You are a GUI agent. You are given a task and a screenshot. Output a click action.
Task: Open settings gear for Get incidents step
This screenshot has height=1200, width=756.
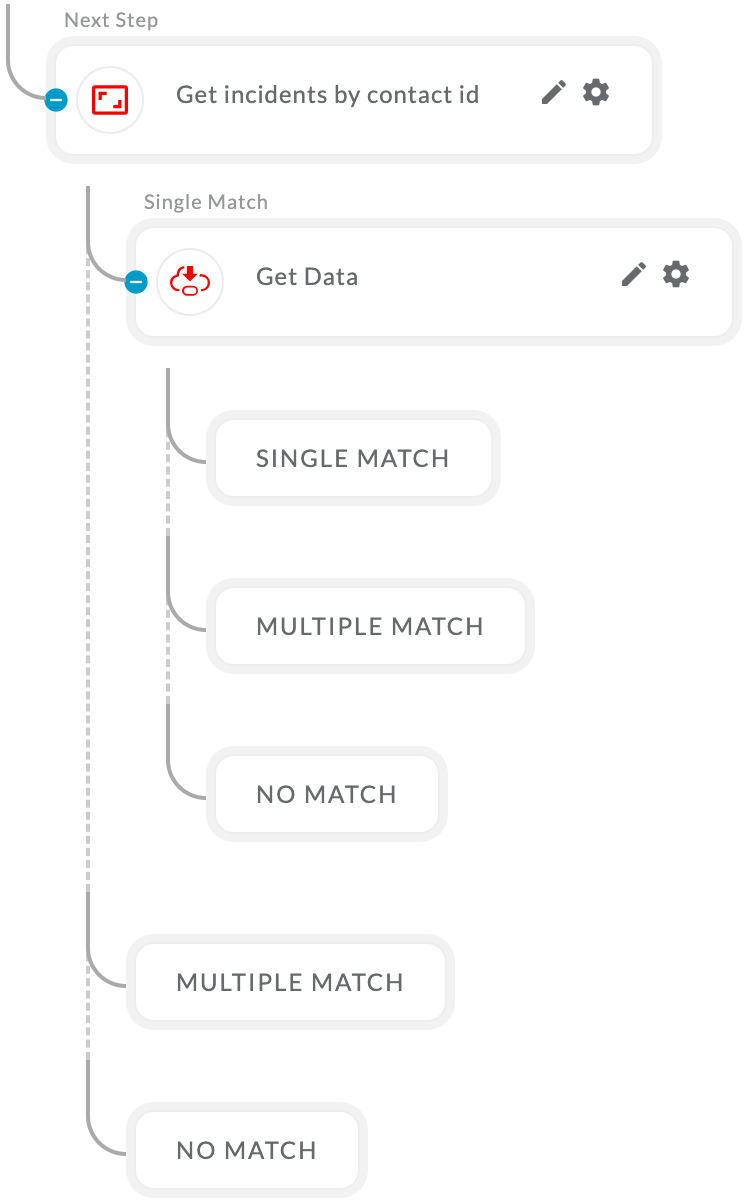(596, 93)
